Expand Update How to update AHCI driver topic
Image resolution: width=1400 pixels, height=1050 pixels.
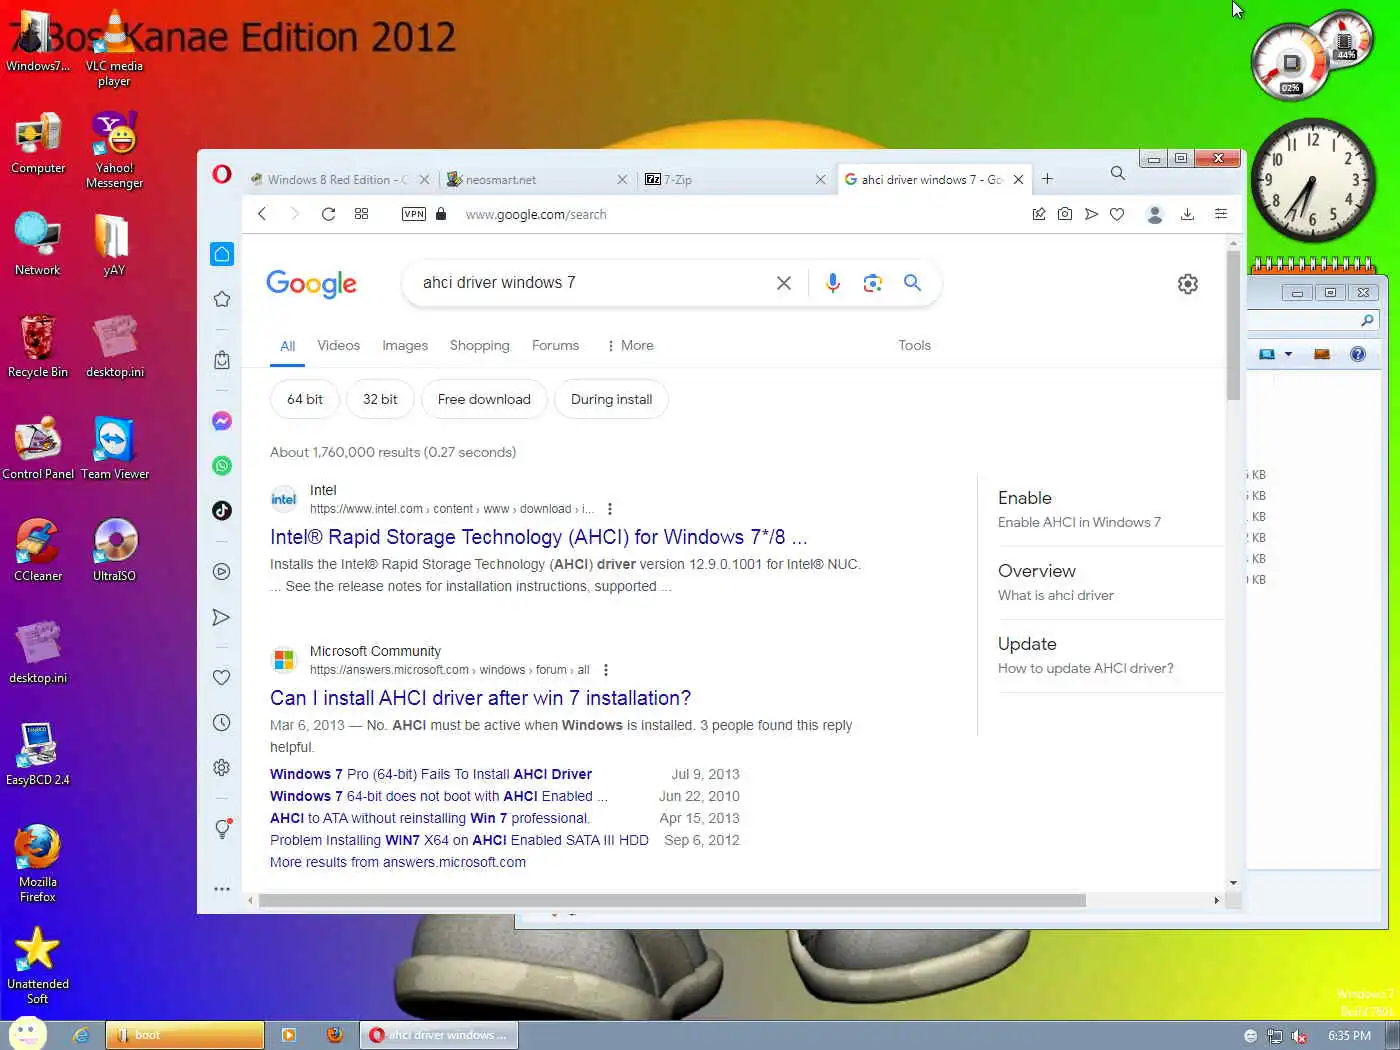(1110, 655)
